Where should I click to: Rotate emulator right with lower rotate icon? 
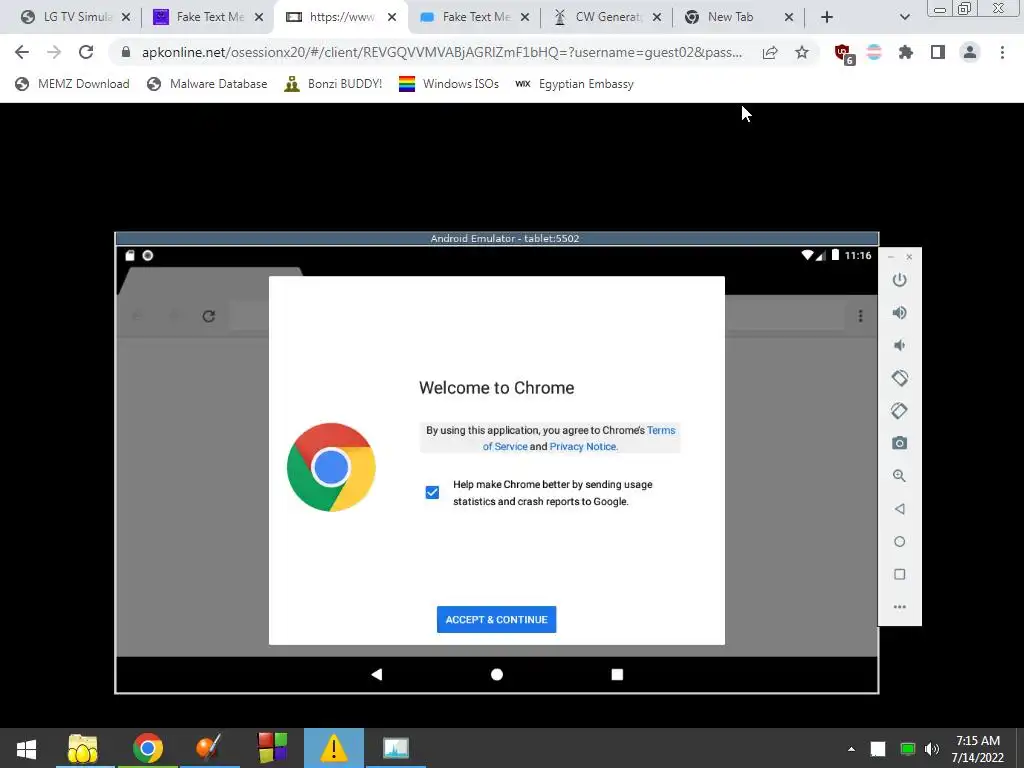(x=899, y=411)
